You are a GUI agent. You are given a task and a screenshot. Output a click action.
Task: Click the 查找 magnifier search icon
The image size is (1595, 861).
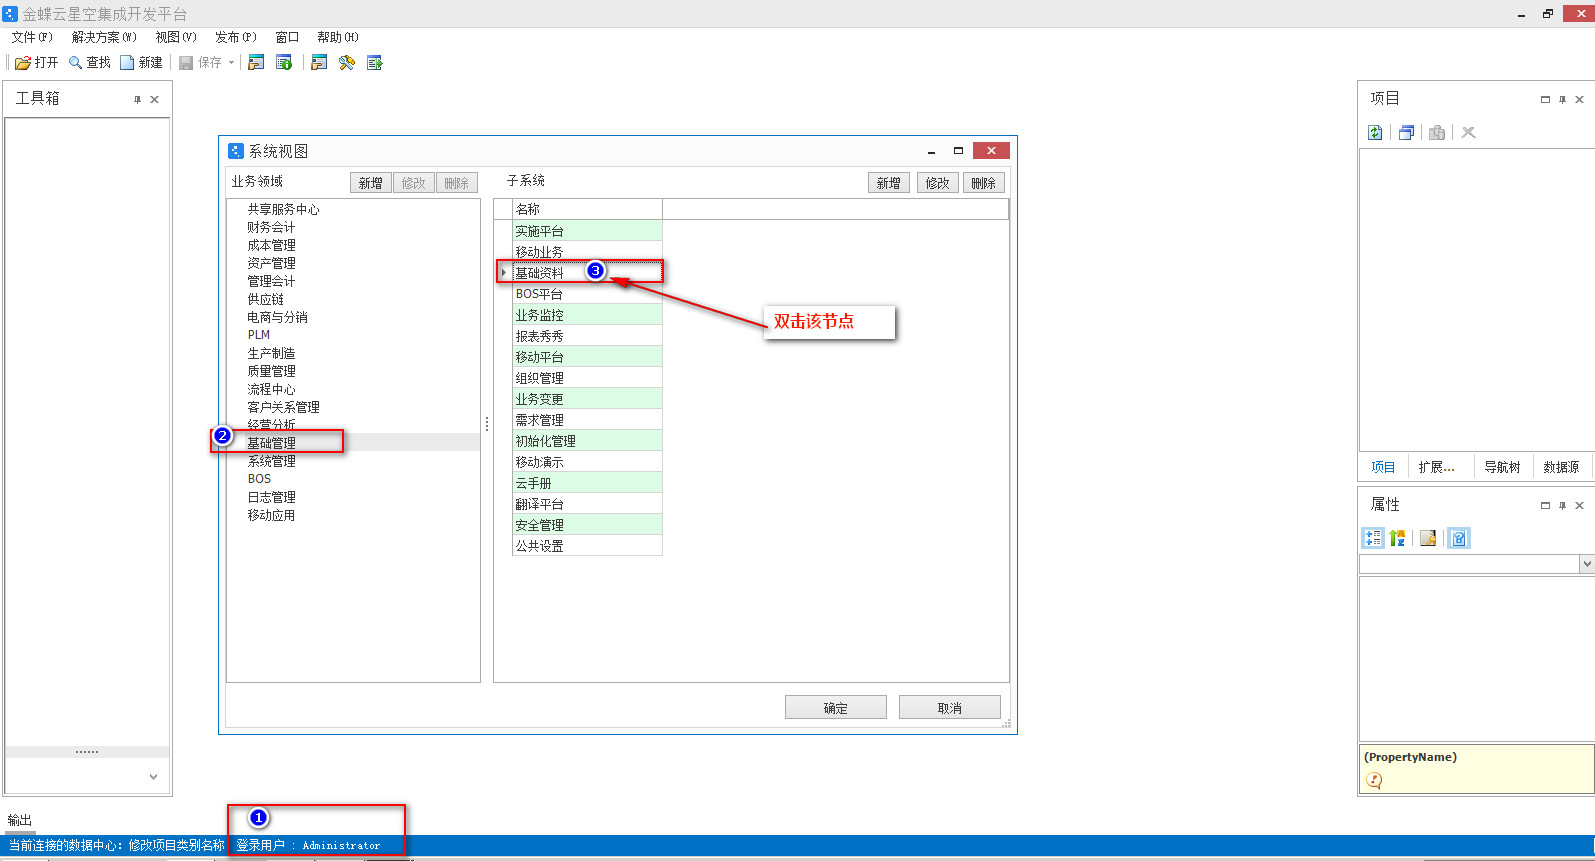click(x=75, y=63)
